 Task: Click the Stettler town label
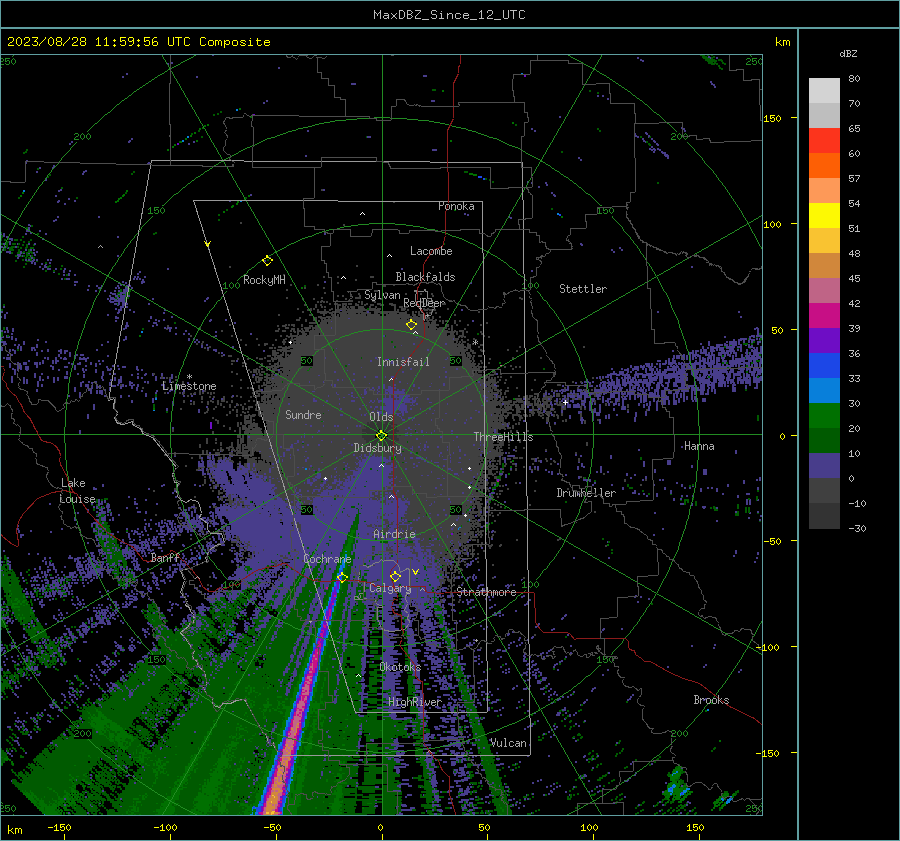tap(583, 289)
